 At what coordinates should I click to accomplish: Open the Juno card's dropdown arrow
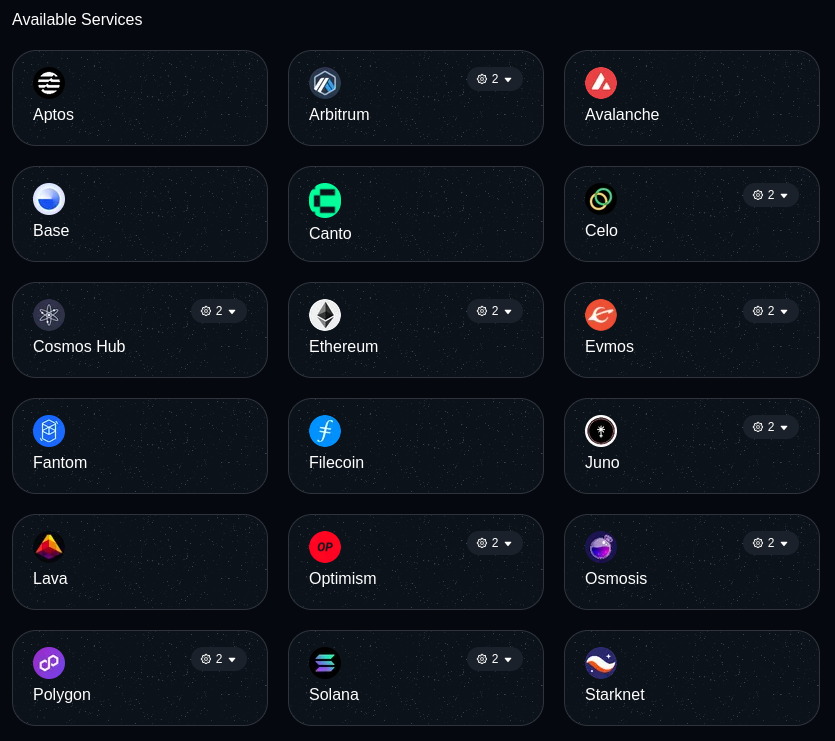click(x=784, y=427)
